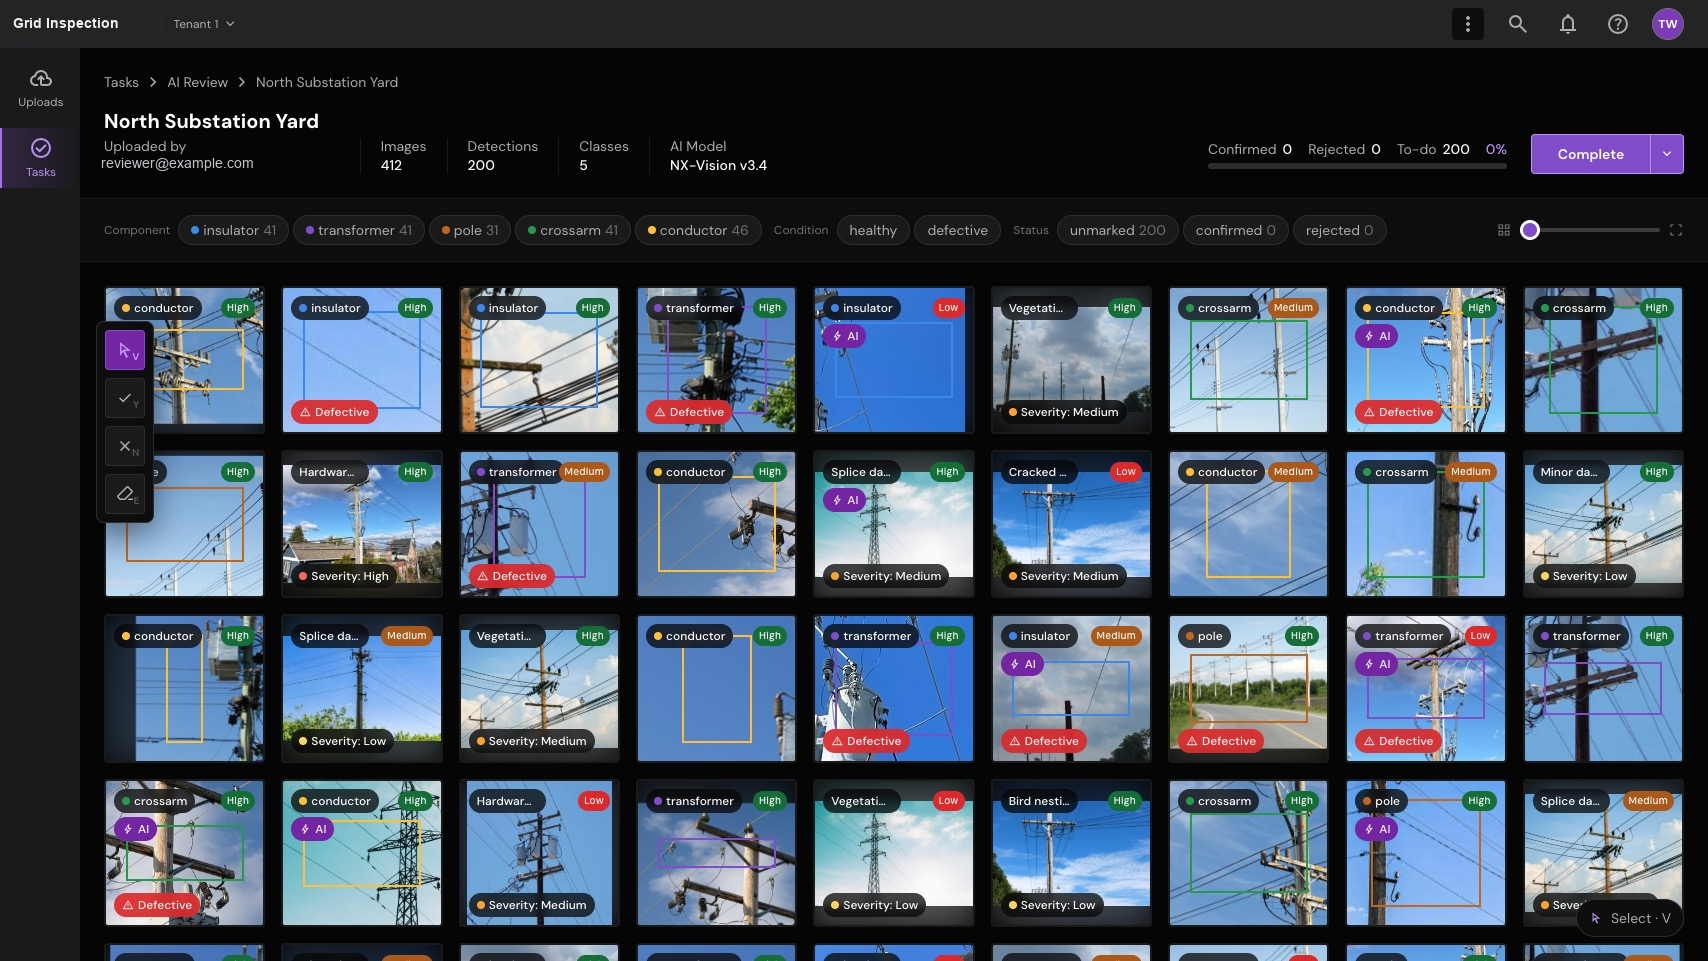Open the pole thumbnail marked Defective

pos(1248,688)
